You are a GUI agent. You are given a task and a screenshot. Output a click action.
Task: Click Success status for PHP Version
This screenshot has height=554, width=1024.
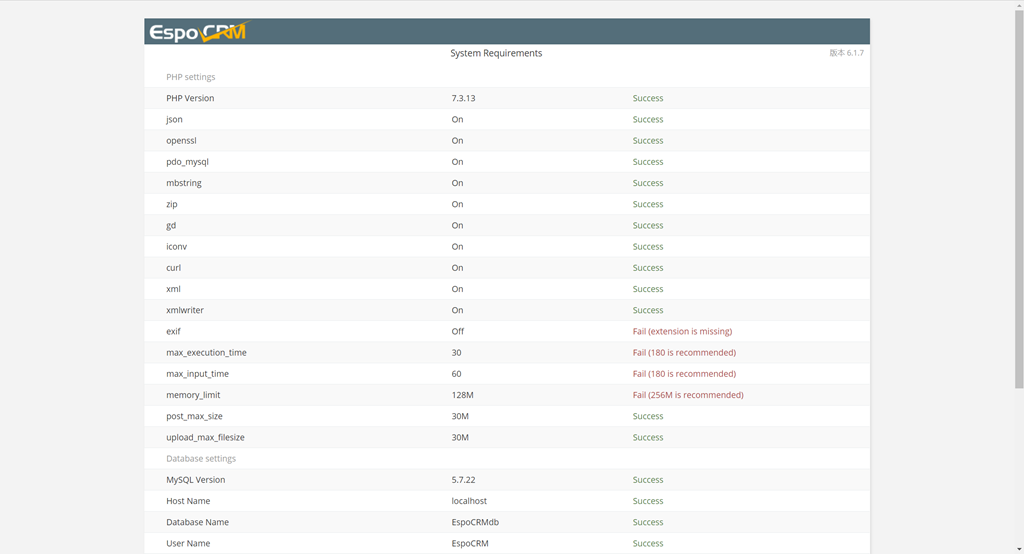coord(648,98)
